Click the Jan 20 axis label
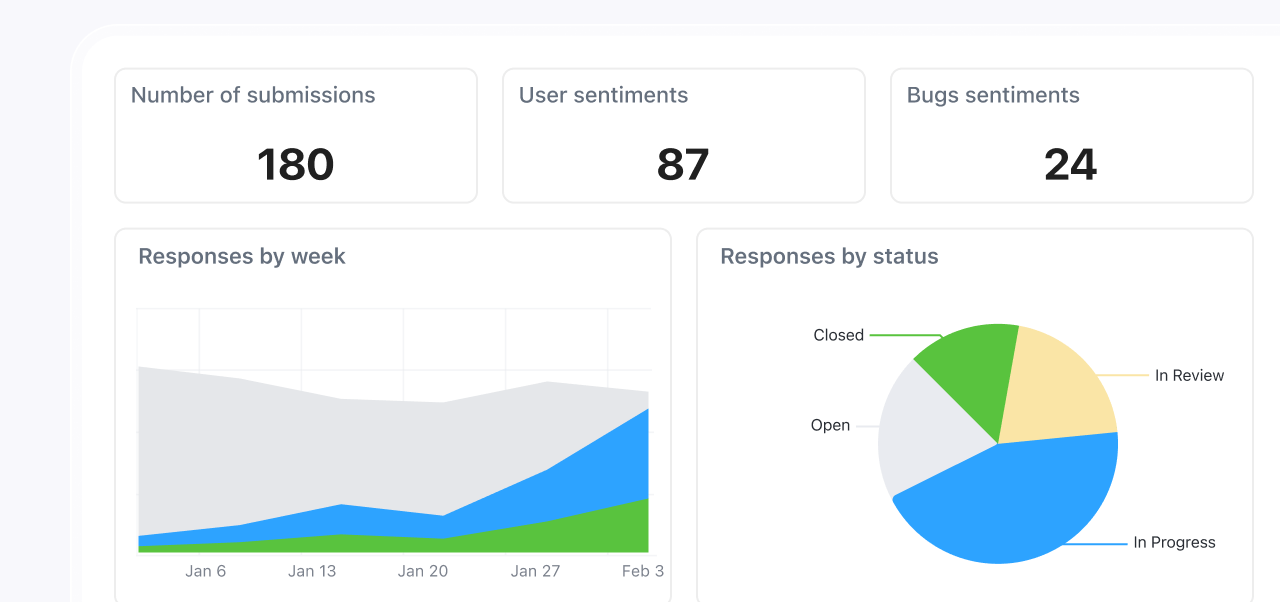 point(423,571)
